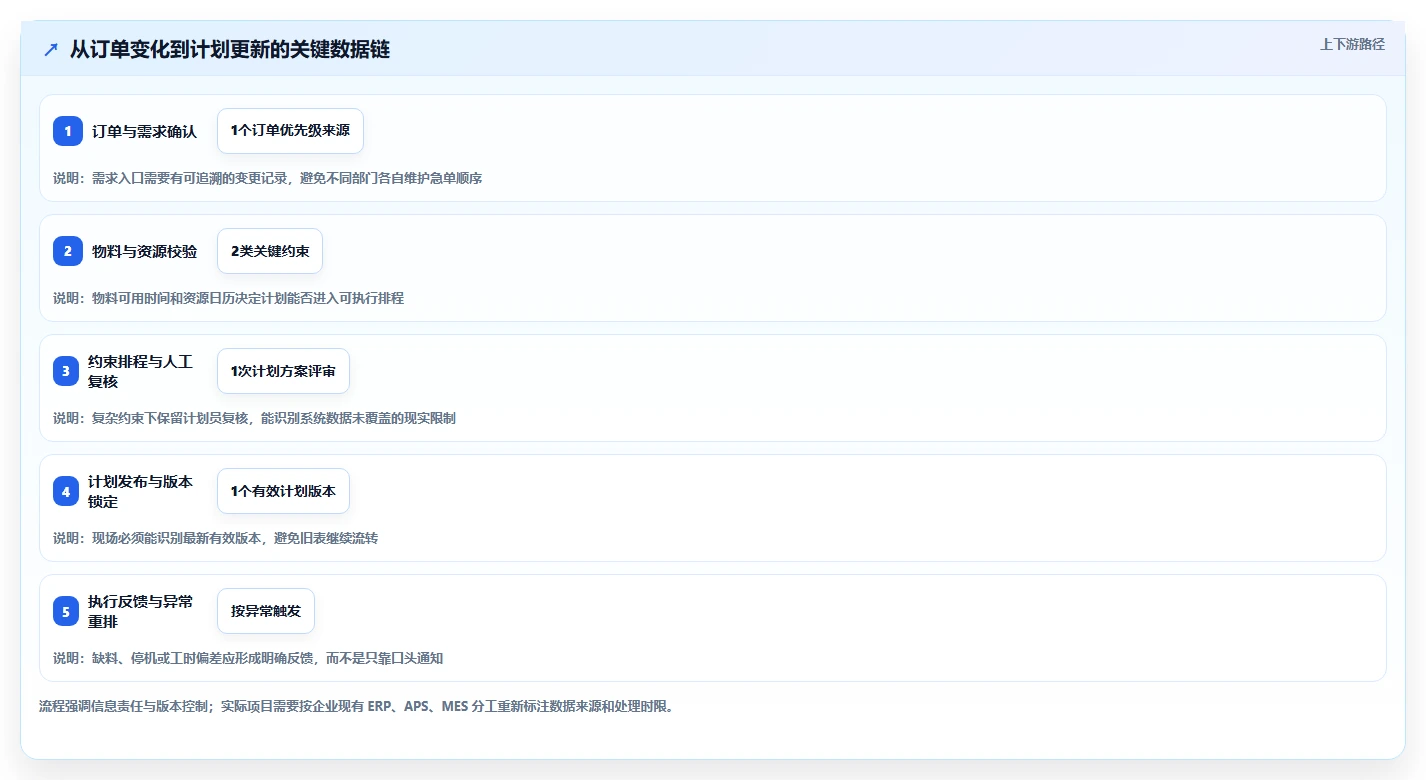Screen dimensions: 1426x780
Task: Click the 执行反馈与异常重排 step title
Action: click(x=140, y=611)
